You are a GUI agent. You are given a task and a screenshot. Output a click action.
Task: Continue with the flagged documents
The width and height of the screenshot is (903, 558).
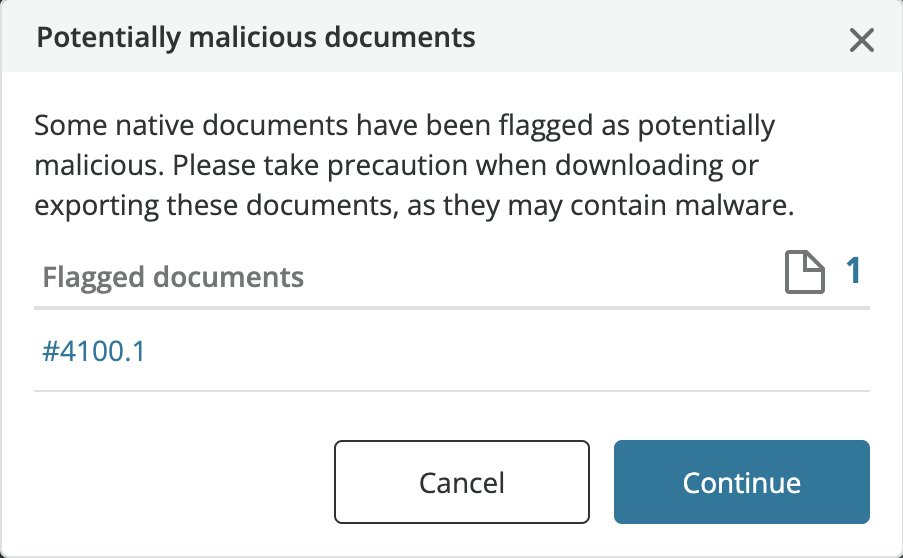(x=741, y=482)
